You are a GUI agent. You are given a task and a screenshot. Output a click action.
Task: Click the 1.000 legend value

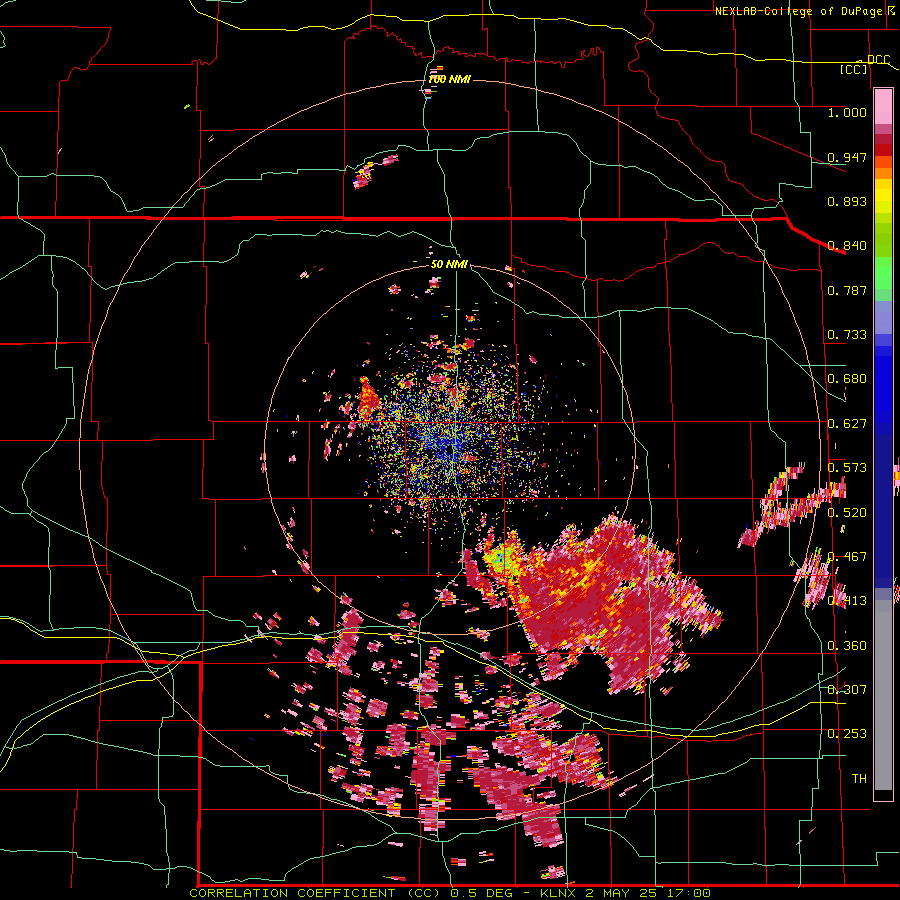point(847,112)
